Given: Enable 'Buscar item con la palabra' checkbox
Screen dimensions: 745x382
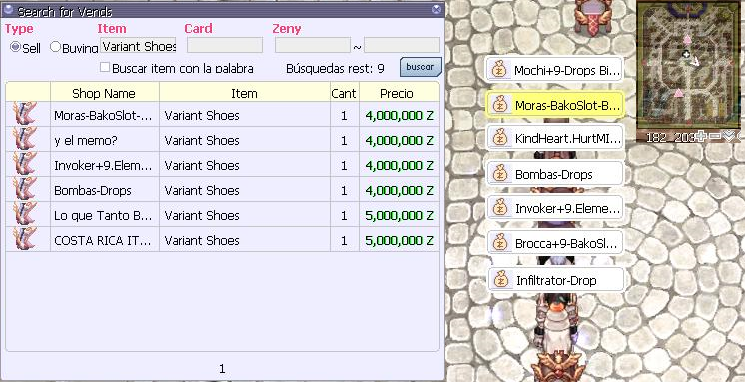Looking at the screenshot, I should (105, 67).
